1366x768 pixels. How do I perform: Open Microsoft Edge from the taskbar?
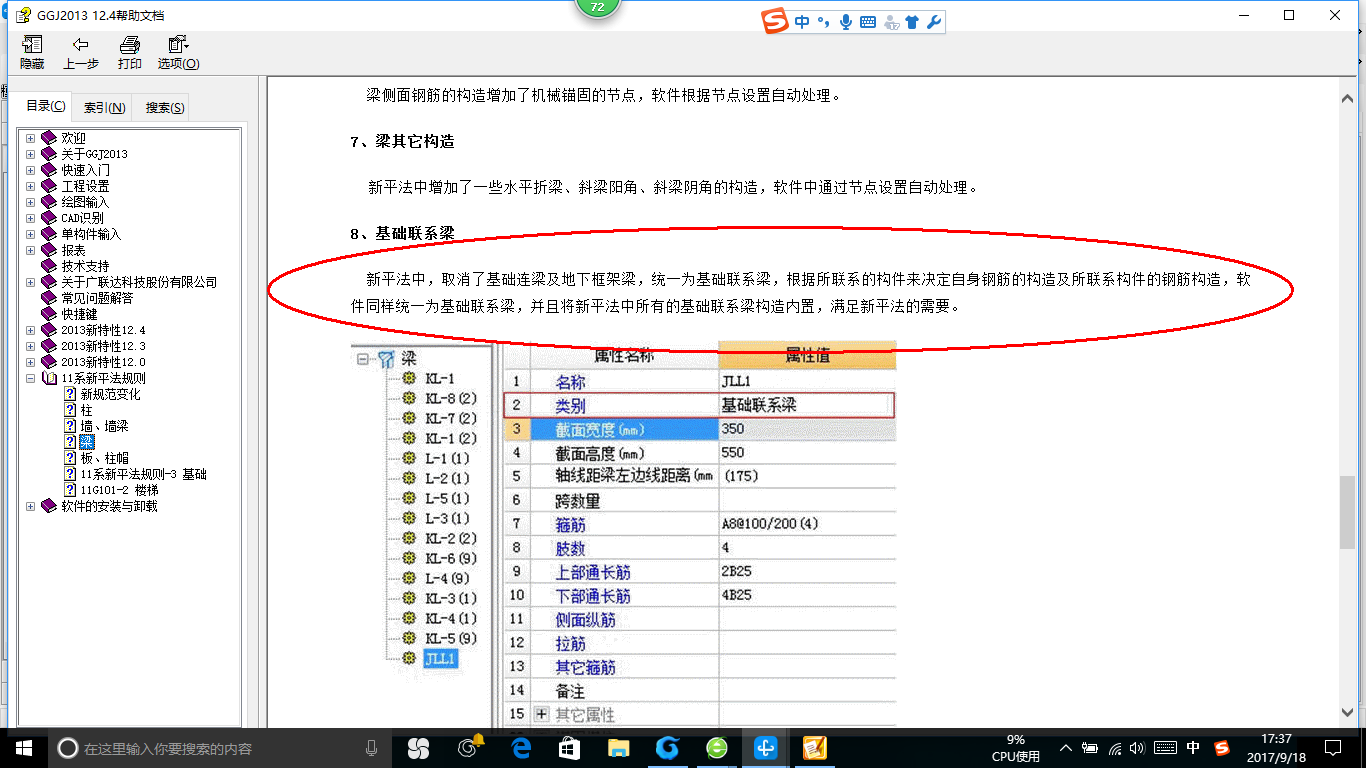coord(520,747)
